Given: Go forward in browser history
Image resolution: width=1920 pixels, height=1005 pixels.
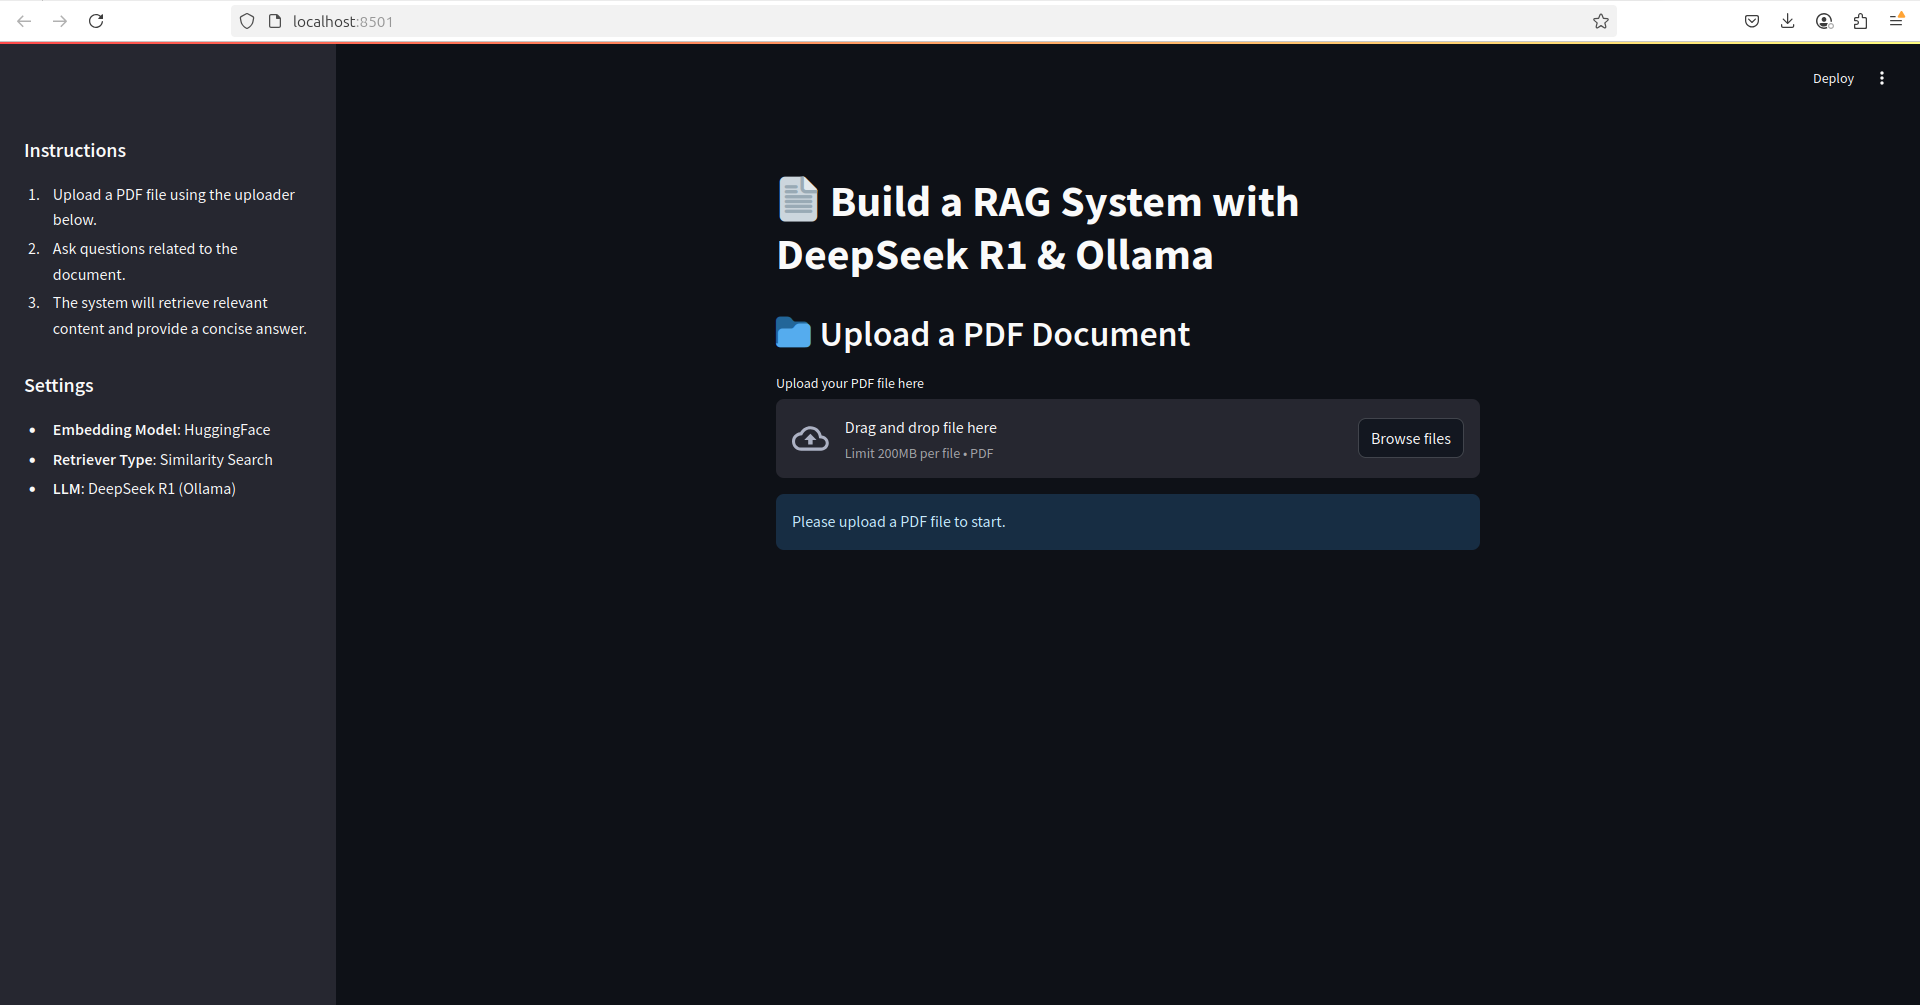Looking at the screenshot, I should pyautogui.click(x=60, y=21).
